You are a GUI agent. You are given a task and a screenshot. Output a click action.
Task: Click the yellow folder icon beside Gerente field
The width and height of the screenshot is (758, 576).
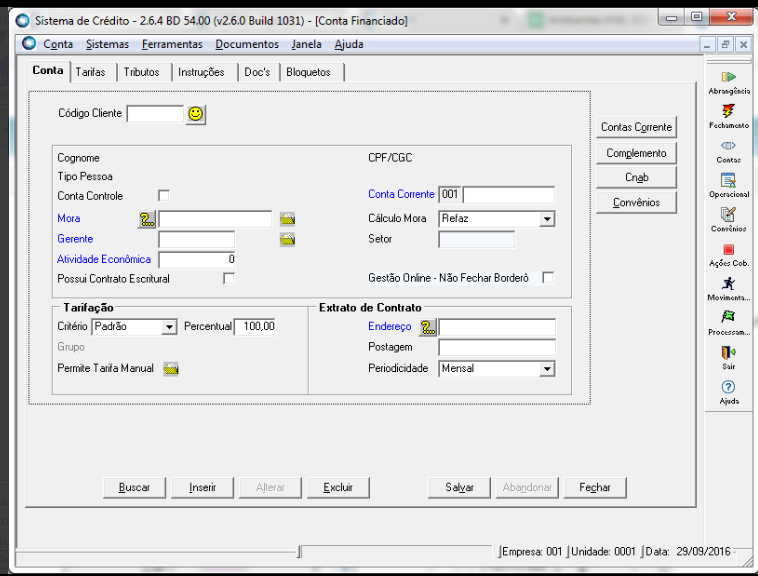287,240
